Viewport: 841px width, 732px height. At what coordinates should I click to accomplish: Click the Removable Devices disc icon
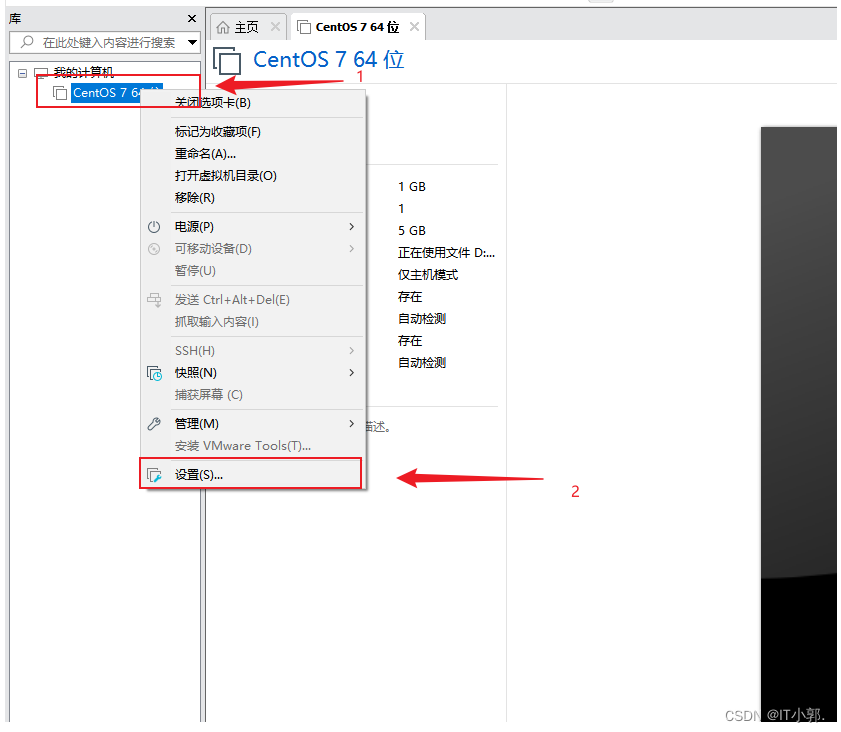[x=154, y=249]
